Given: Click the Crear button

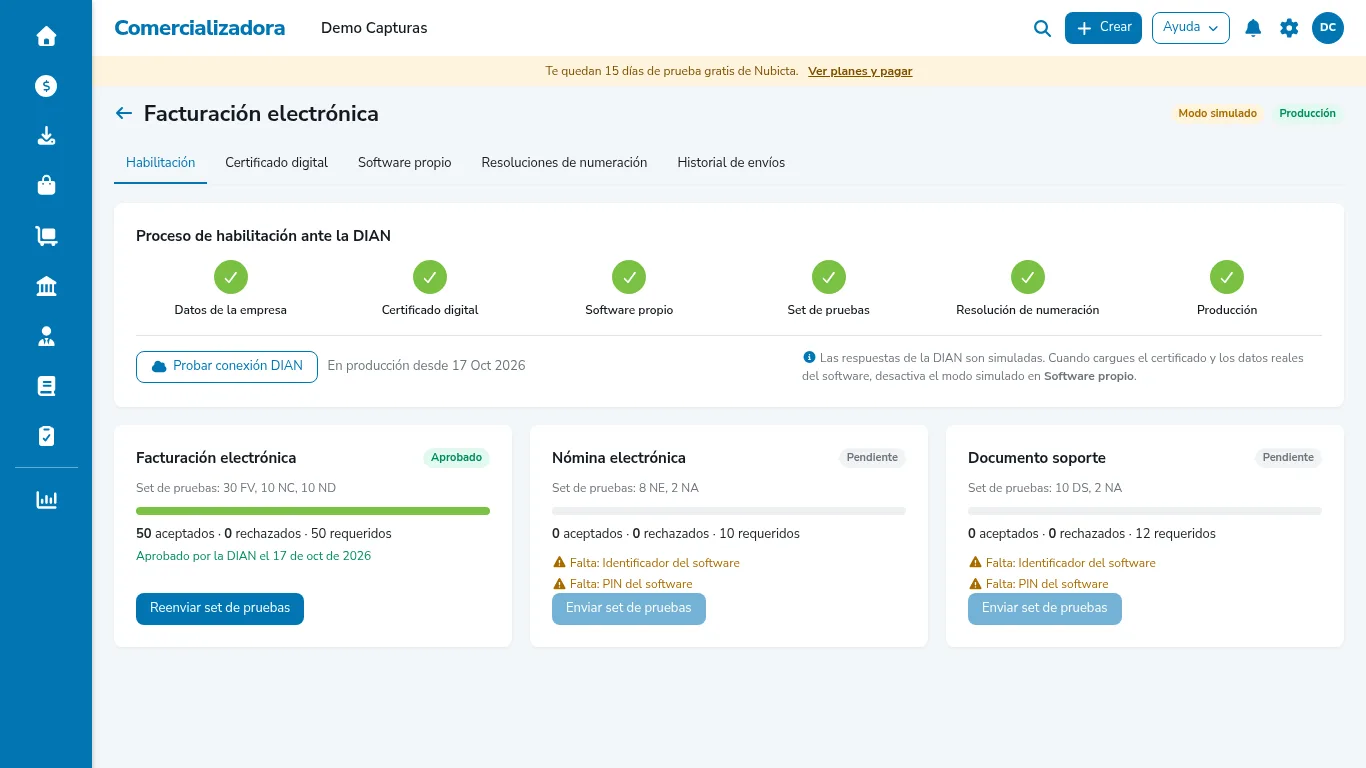Looking at the screenshot, I should tap(1103, 28).
